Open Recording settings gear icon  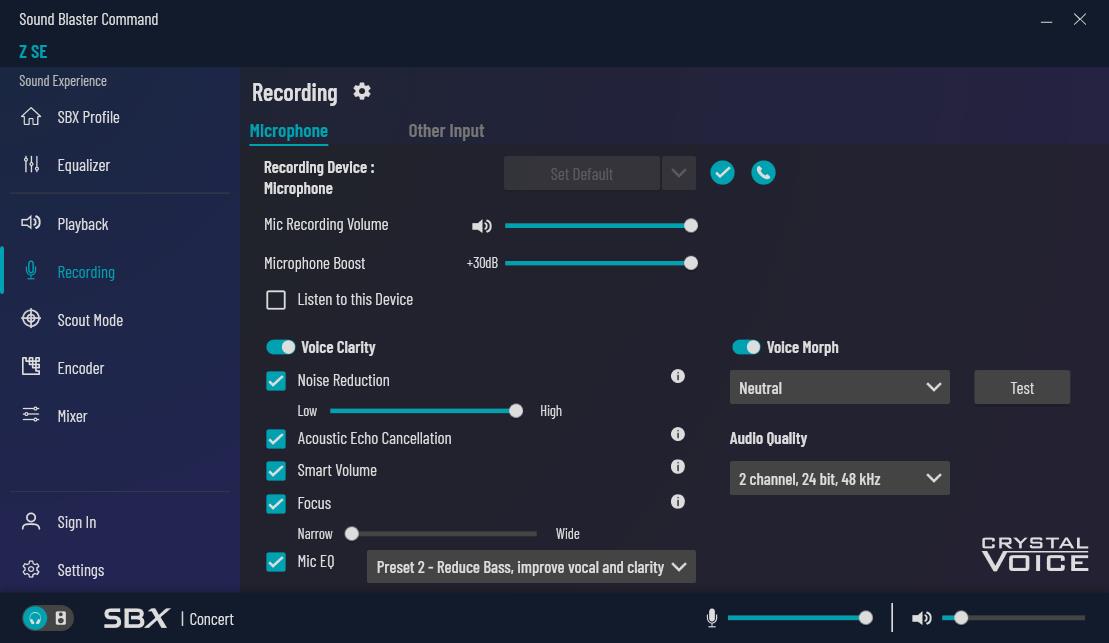coord(362,92)
